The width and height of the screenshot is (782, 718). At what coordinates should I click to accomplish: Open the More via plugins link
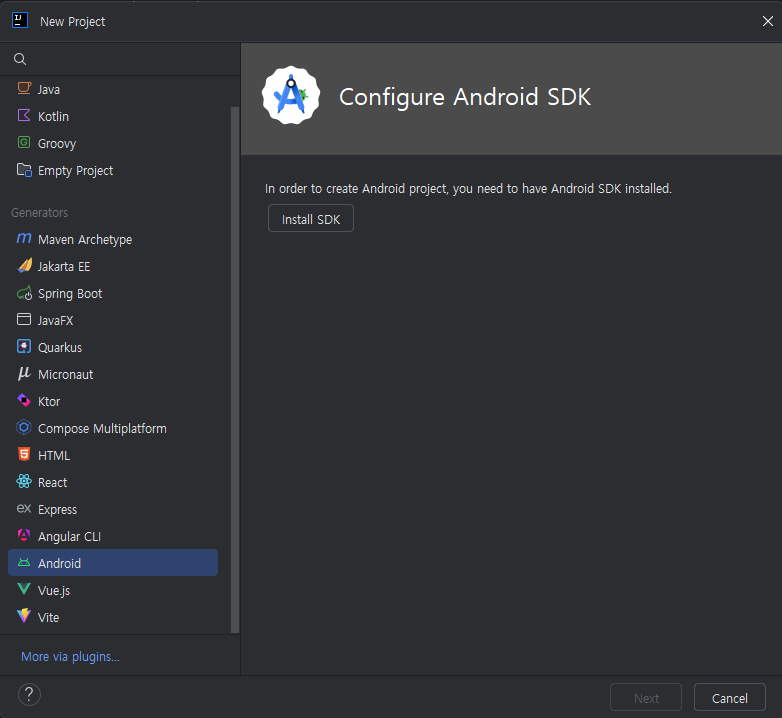click(70, 657)
